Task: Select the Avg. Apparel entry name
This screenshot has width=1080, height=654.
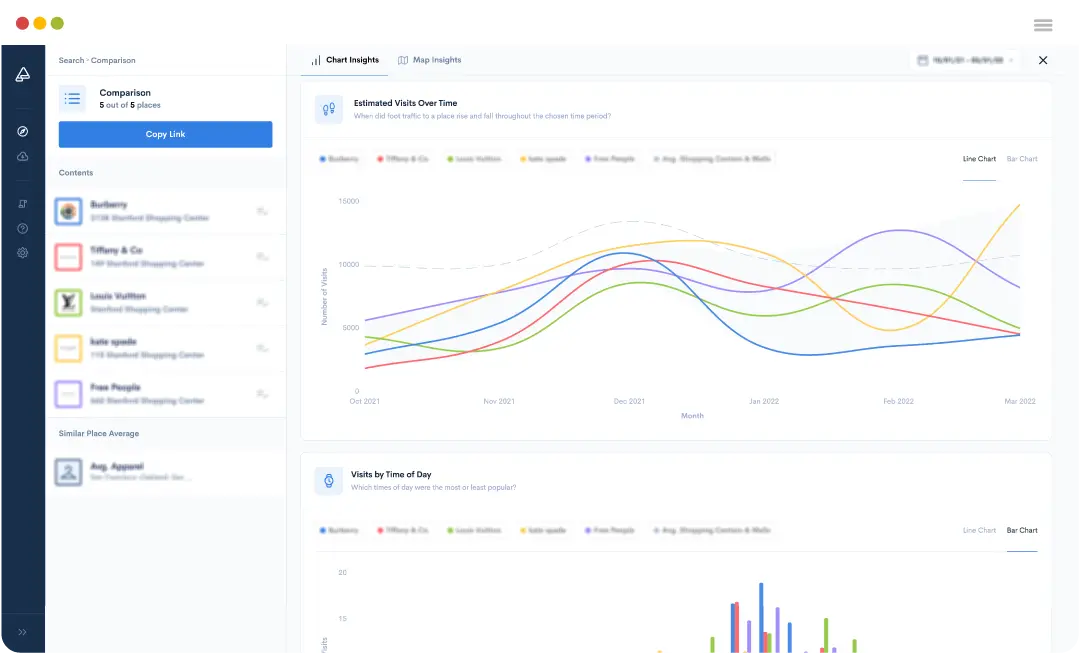Action: pos(117,466)
